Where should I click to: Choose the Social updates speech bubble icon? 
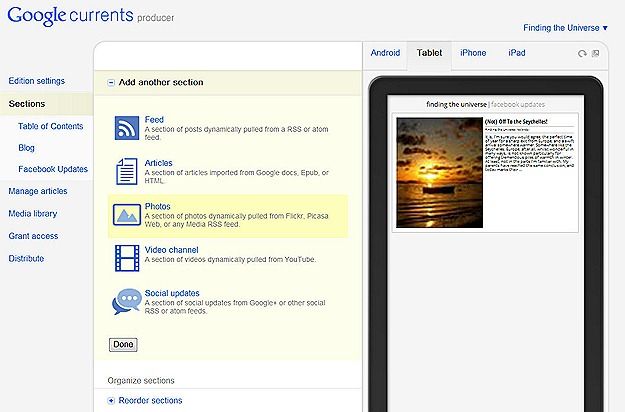point(127,301)
